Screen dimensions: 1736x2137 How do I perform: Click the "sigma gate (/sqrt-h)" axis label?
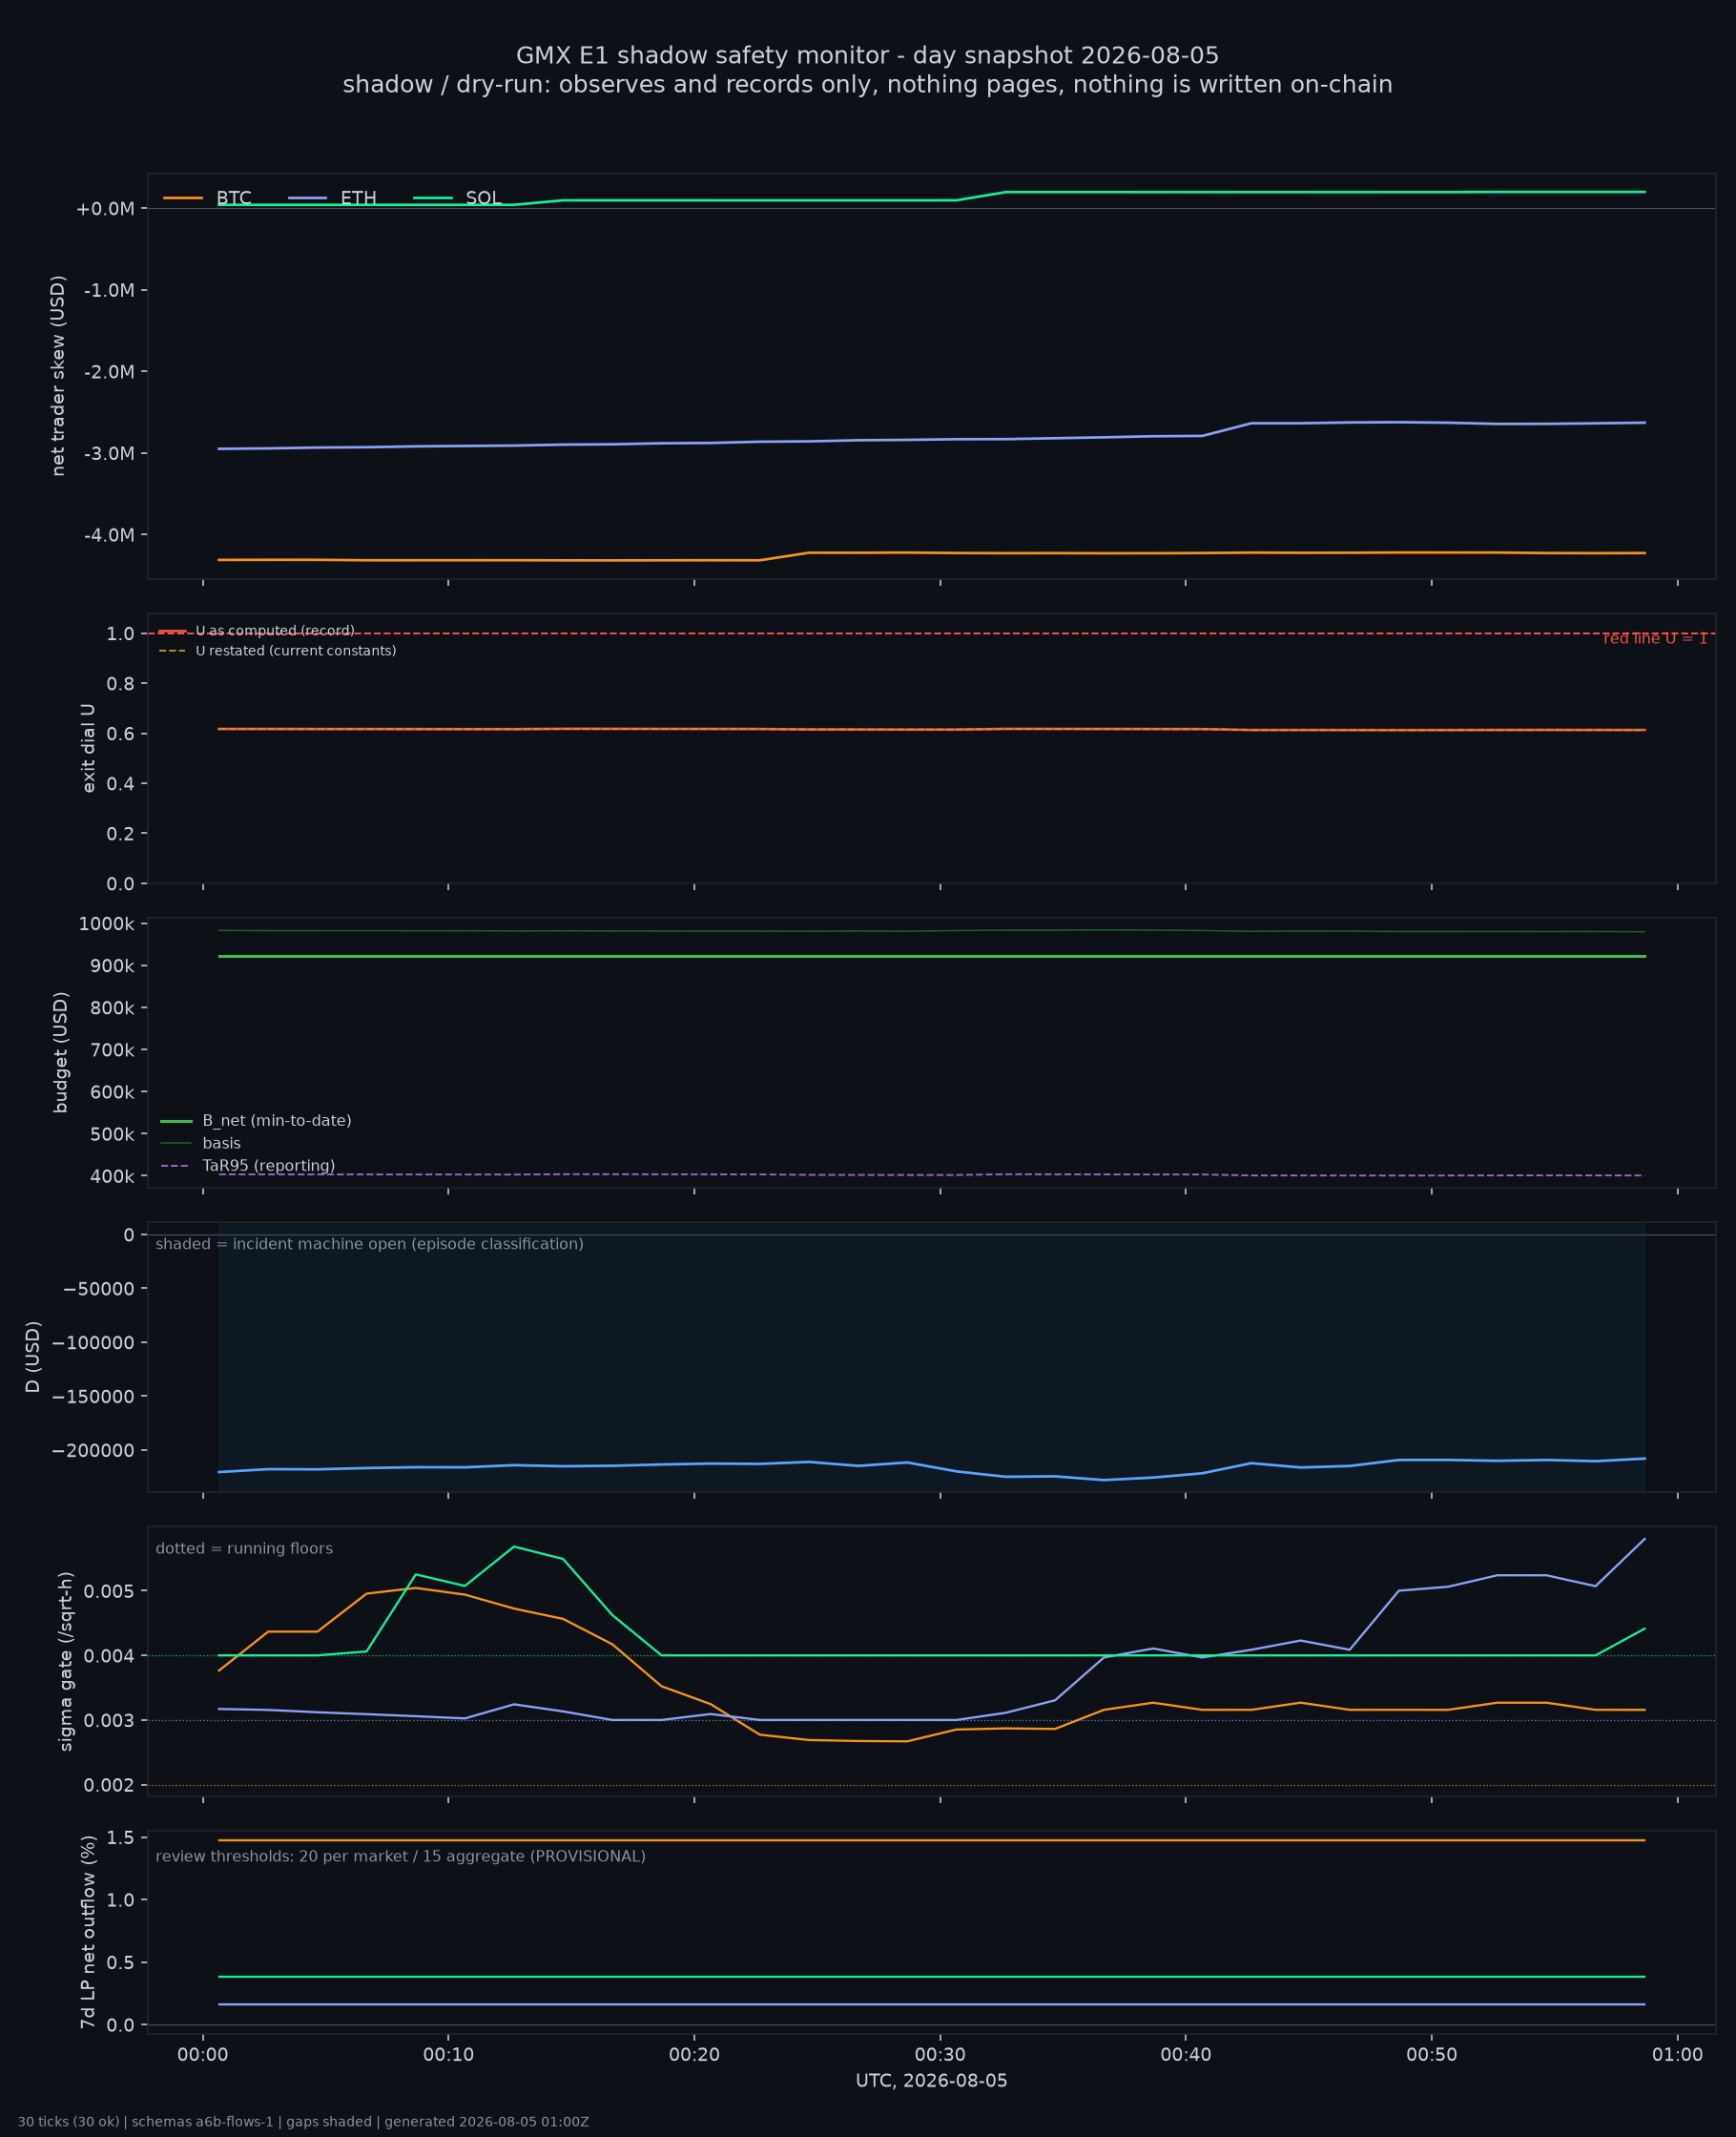point(66,1661)
